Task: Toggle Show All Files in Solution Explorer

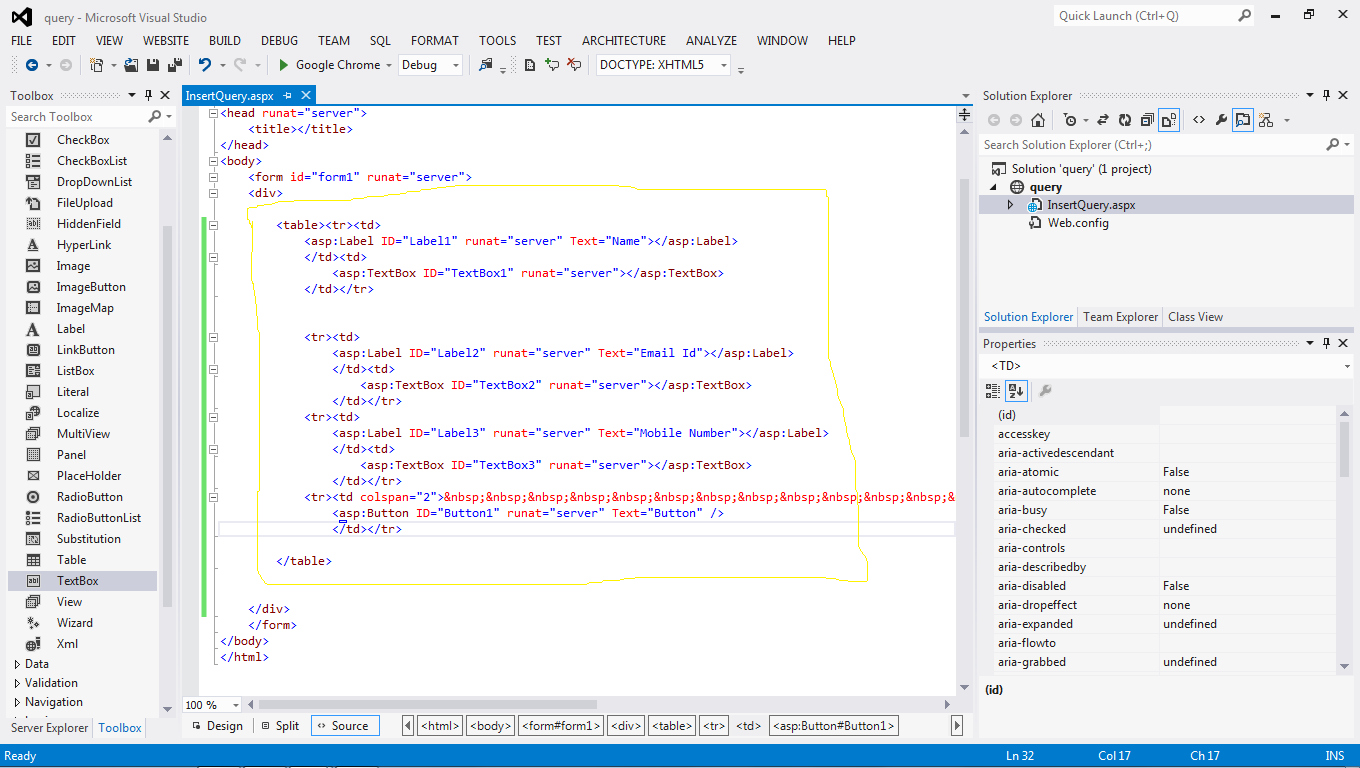Action: tap(1167, 119)
